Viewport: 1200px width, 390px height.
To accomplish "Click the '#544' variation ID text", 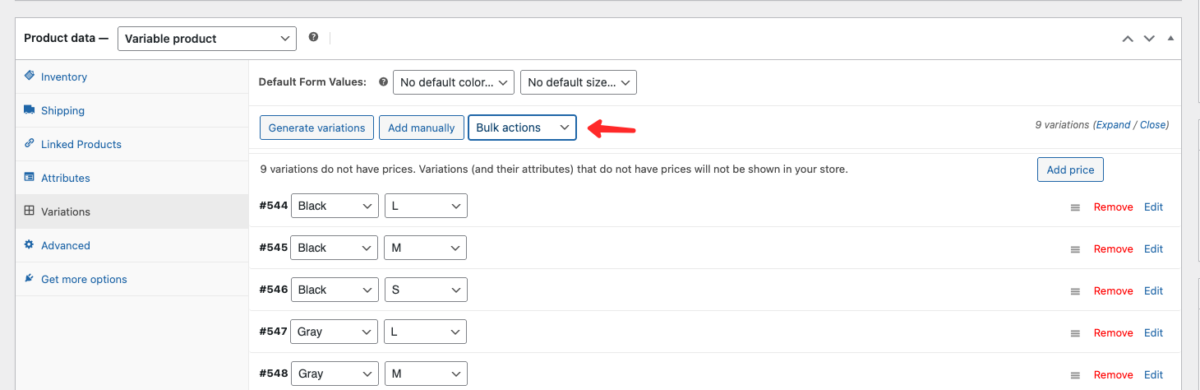I will coord(273,206).
